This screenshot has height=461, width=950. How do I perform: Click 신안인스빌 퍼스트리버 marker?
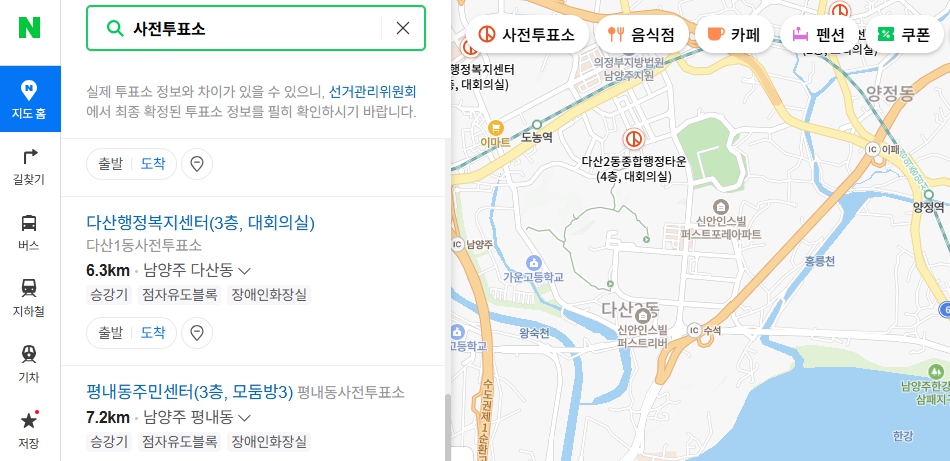point(642,316)
